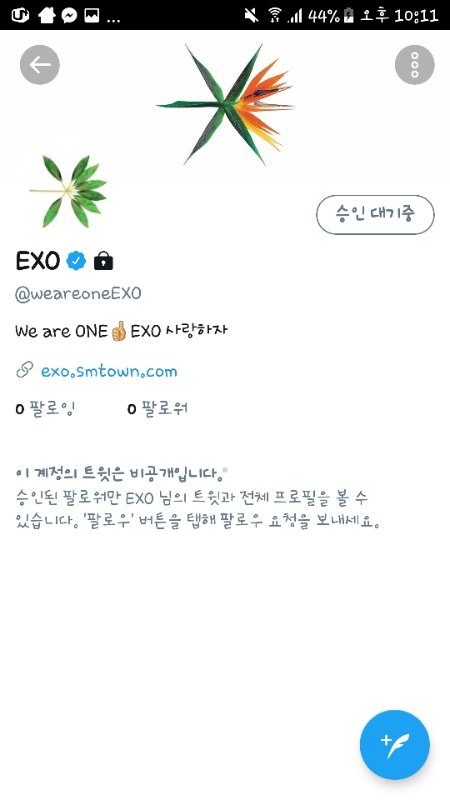
Task: Open the exo.smtown.com link
Action: click(x=109, y=371)
